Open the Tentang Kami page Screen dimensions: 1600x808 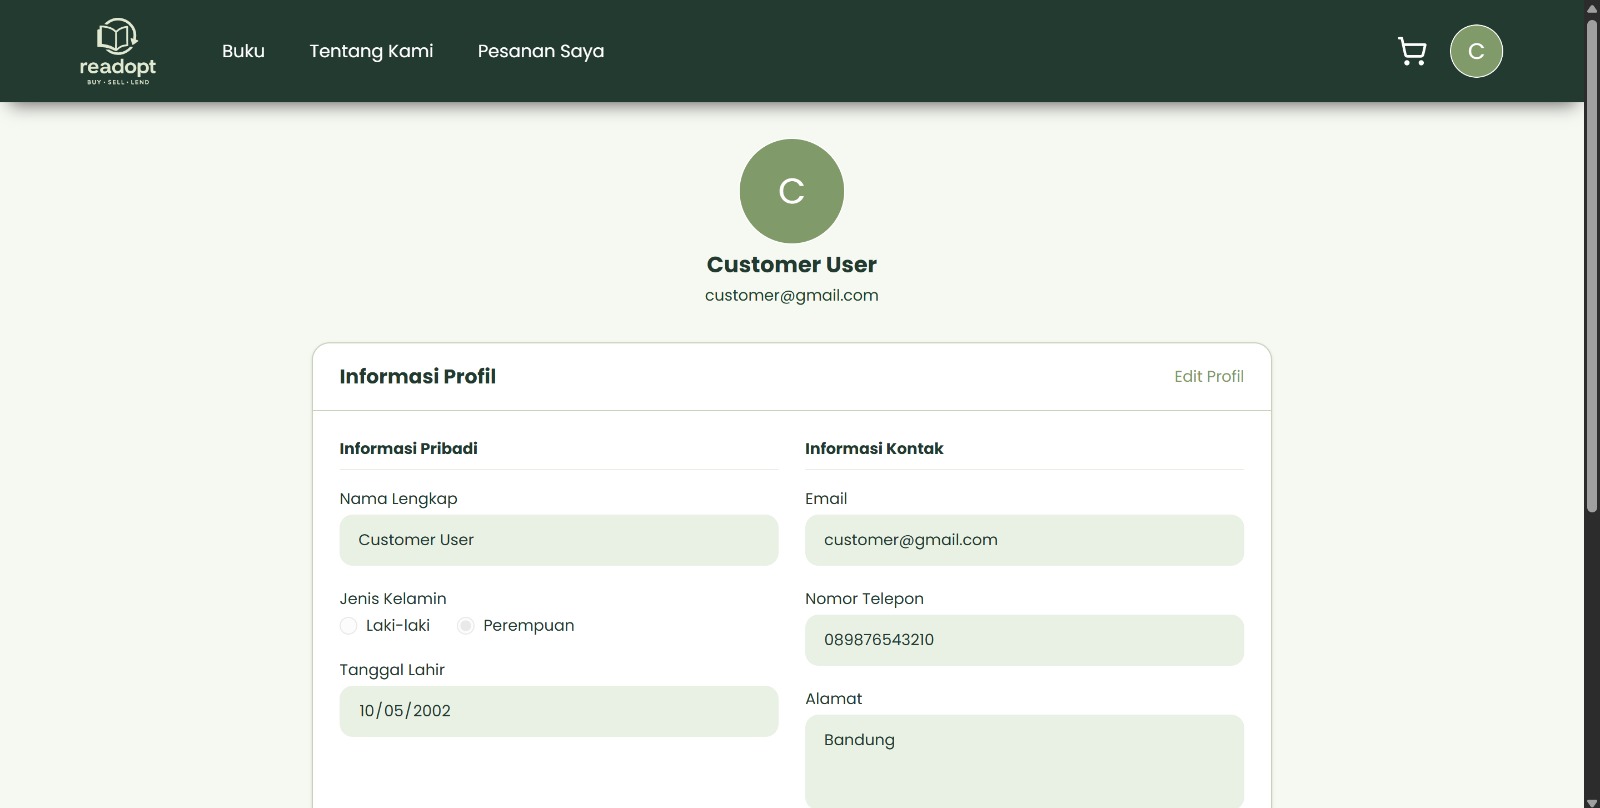tap(371, 51)
